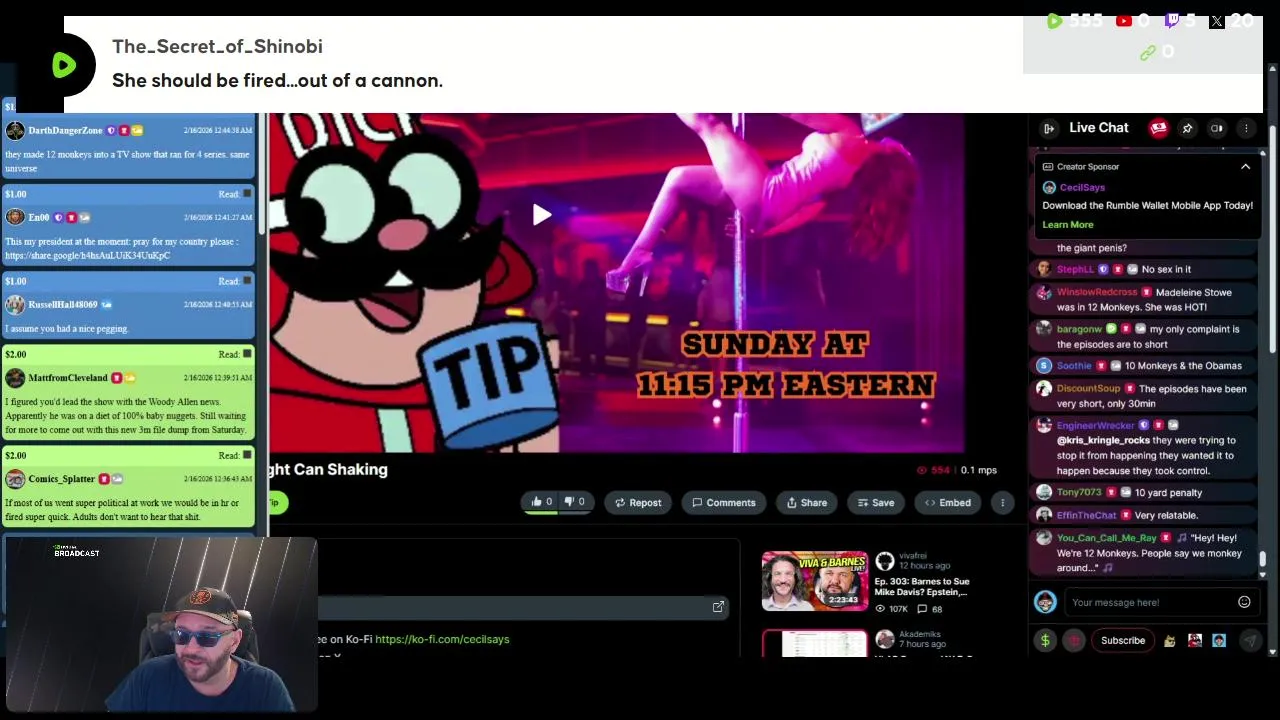The image size is (1280, 720).
Task: Play the video with center play button
Action: pyautogui.click(x=541, y=215)
